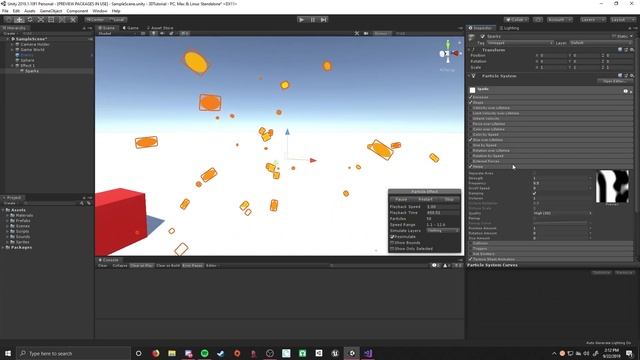
Task: Open Noise Quality dropdown
Action: pyautogui.click(x=562, y=213)
